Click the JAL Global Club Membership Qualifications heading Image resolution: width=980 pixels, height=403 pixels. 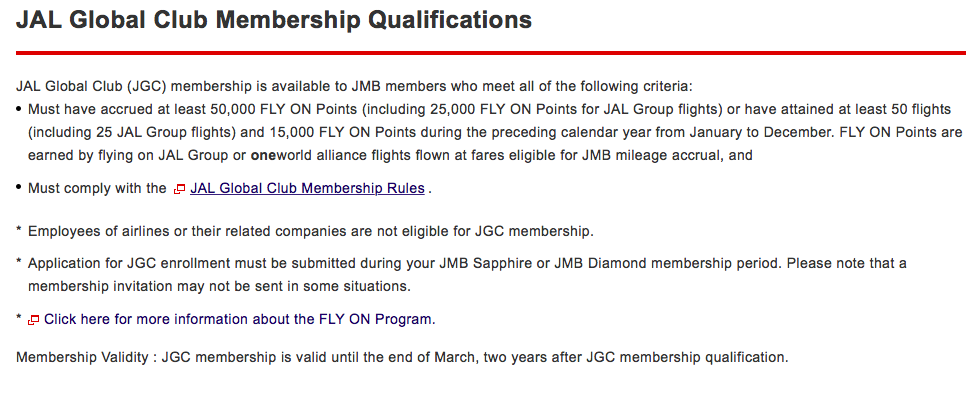[x=274, y=20]
